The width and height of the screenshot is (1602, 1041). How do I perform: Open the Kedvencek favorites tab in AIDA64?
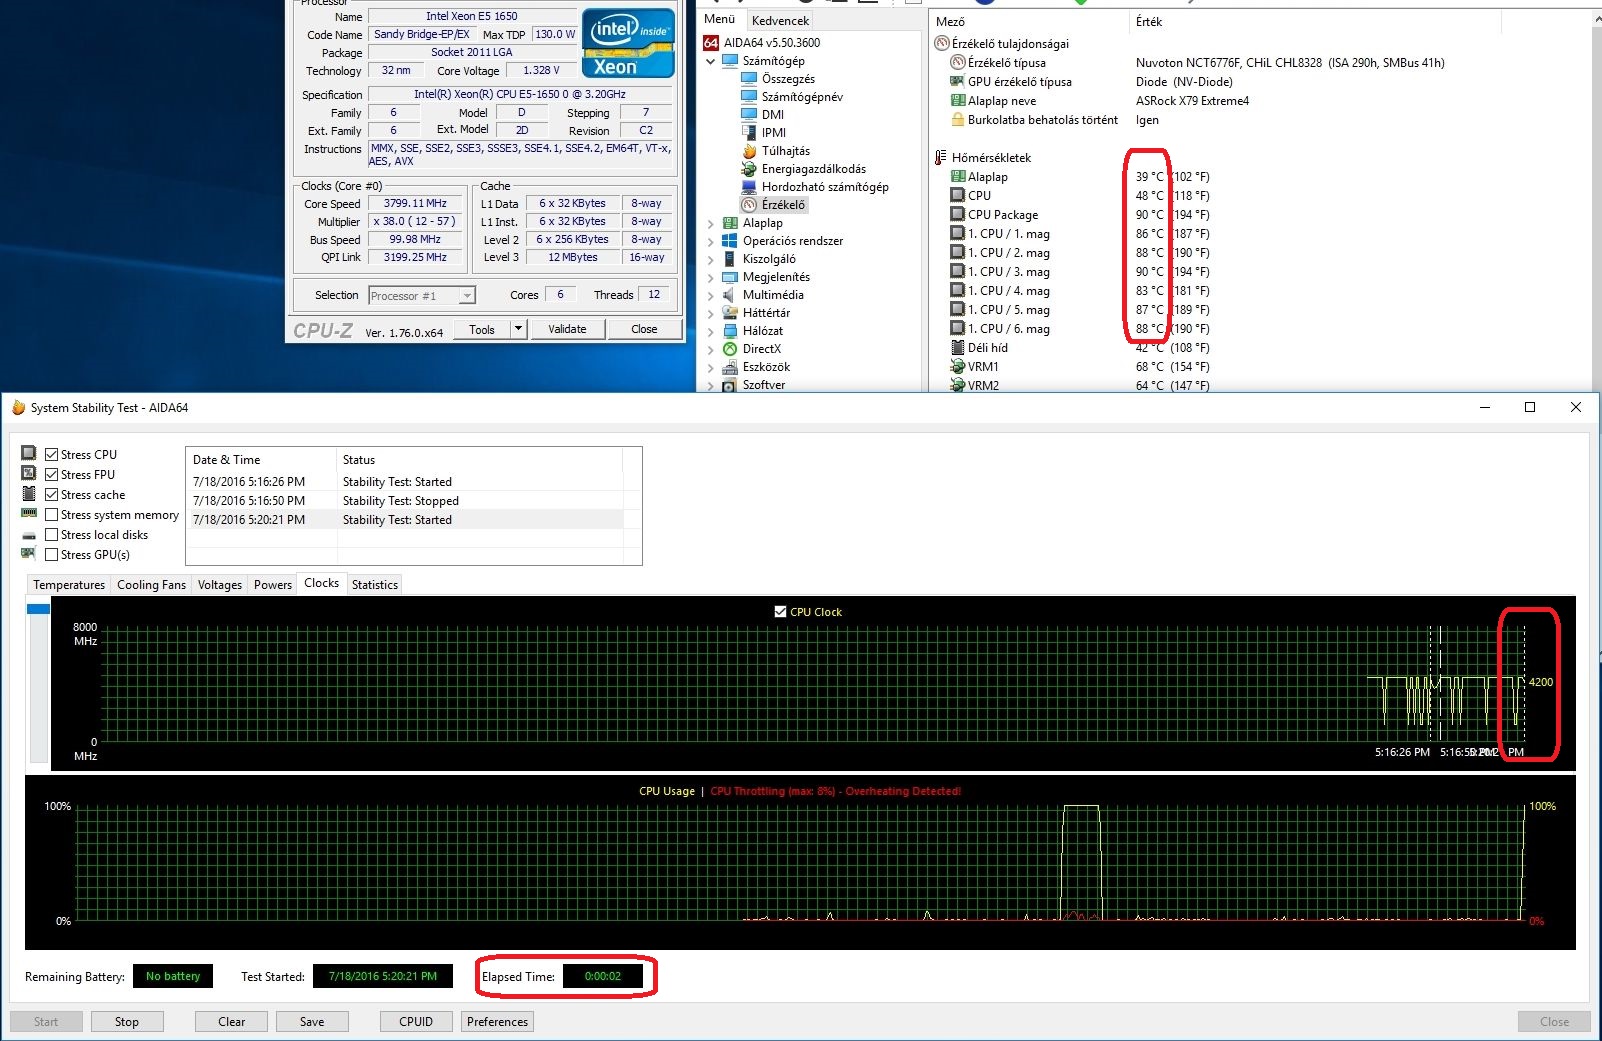781,21
